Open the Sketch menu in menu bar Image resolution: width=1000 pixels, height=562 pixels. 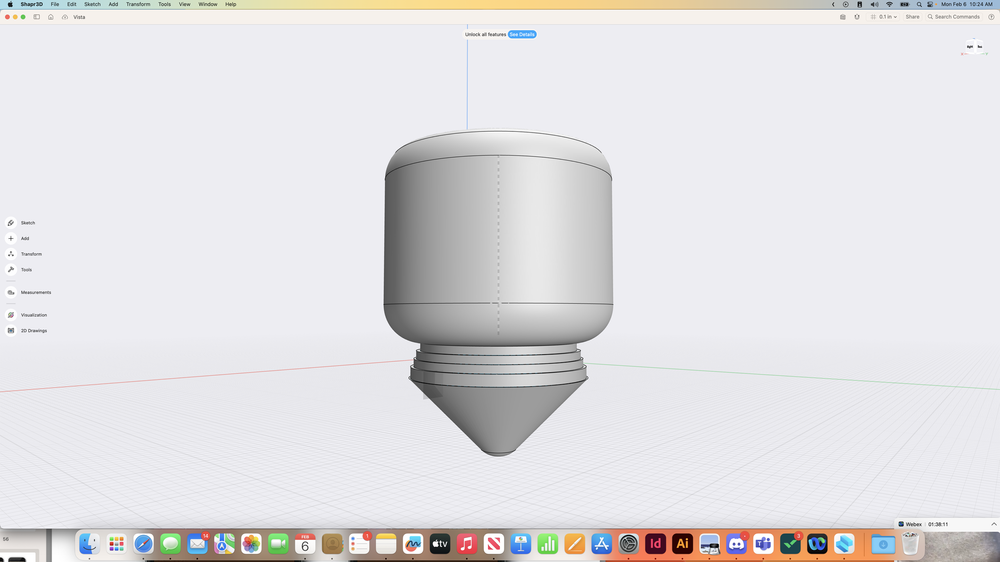92,4
